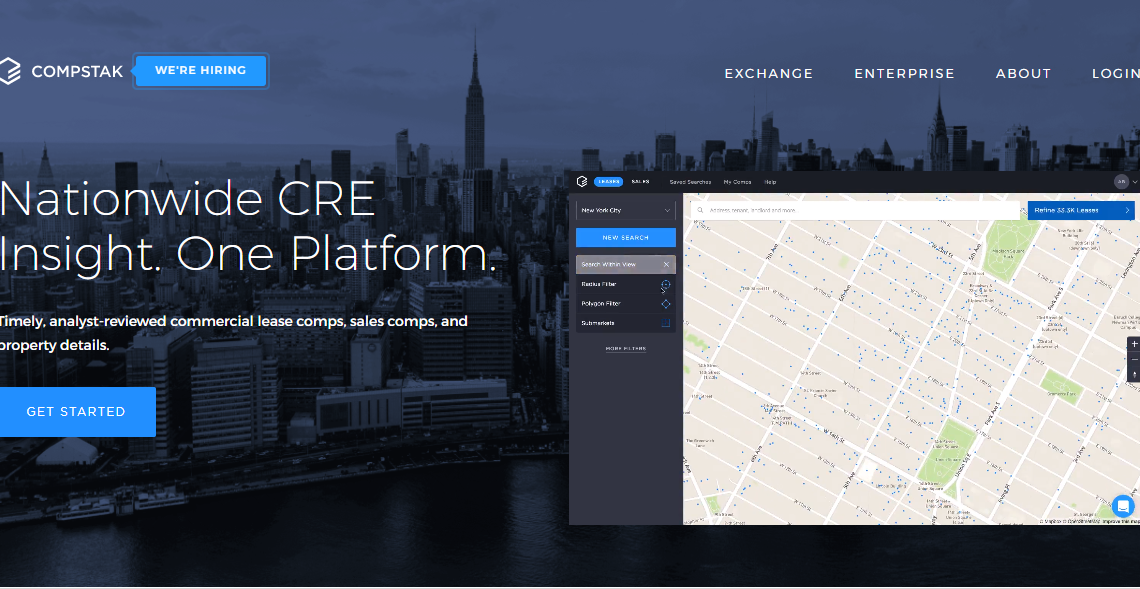The width and height of the screenshot is (1140, 589).
Task: Click the map zoom out minus icon
Action: pos(1134,359)
